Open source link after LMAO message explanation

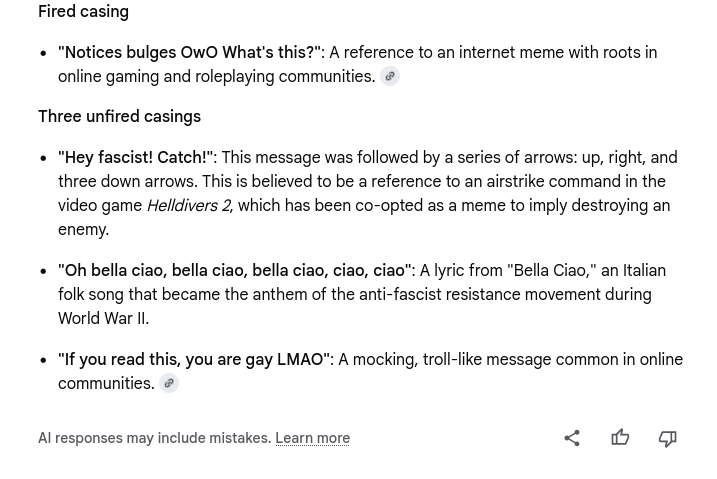click(x=169, y=383)
